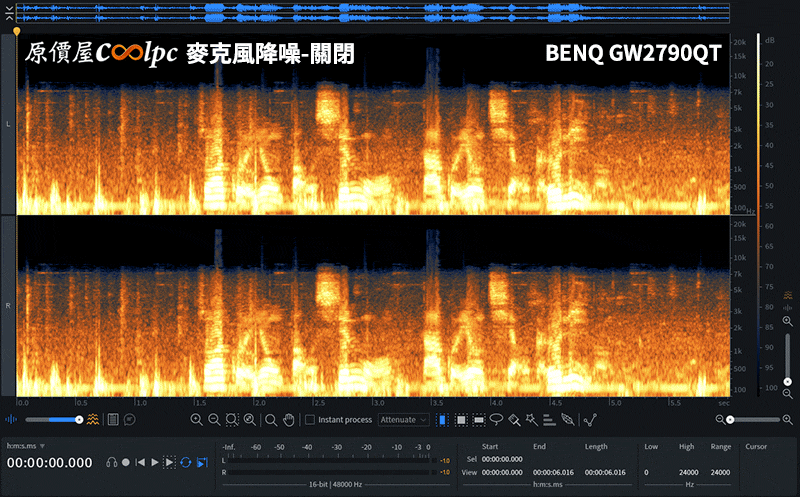Viewport: 800px width, 497px height.
Task: Select the Frequency selection tool
Action: tap(479, 420)
